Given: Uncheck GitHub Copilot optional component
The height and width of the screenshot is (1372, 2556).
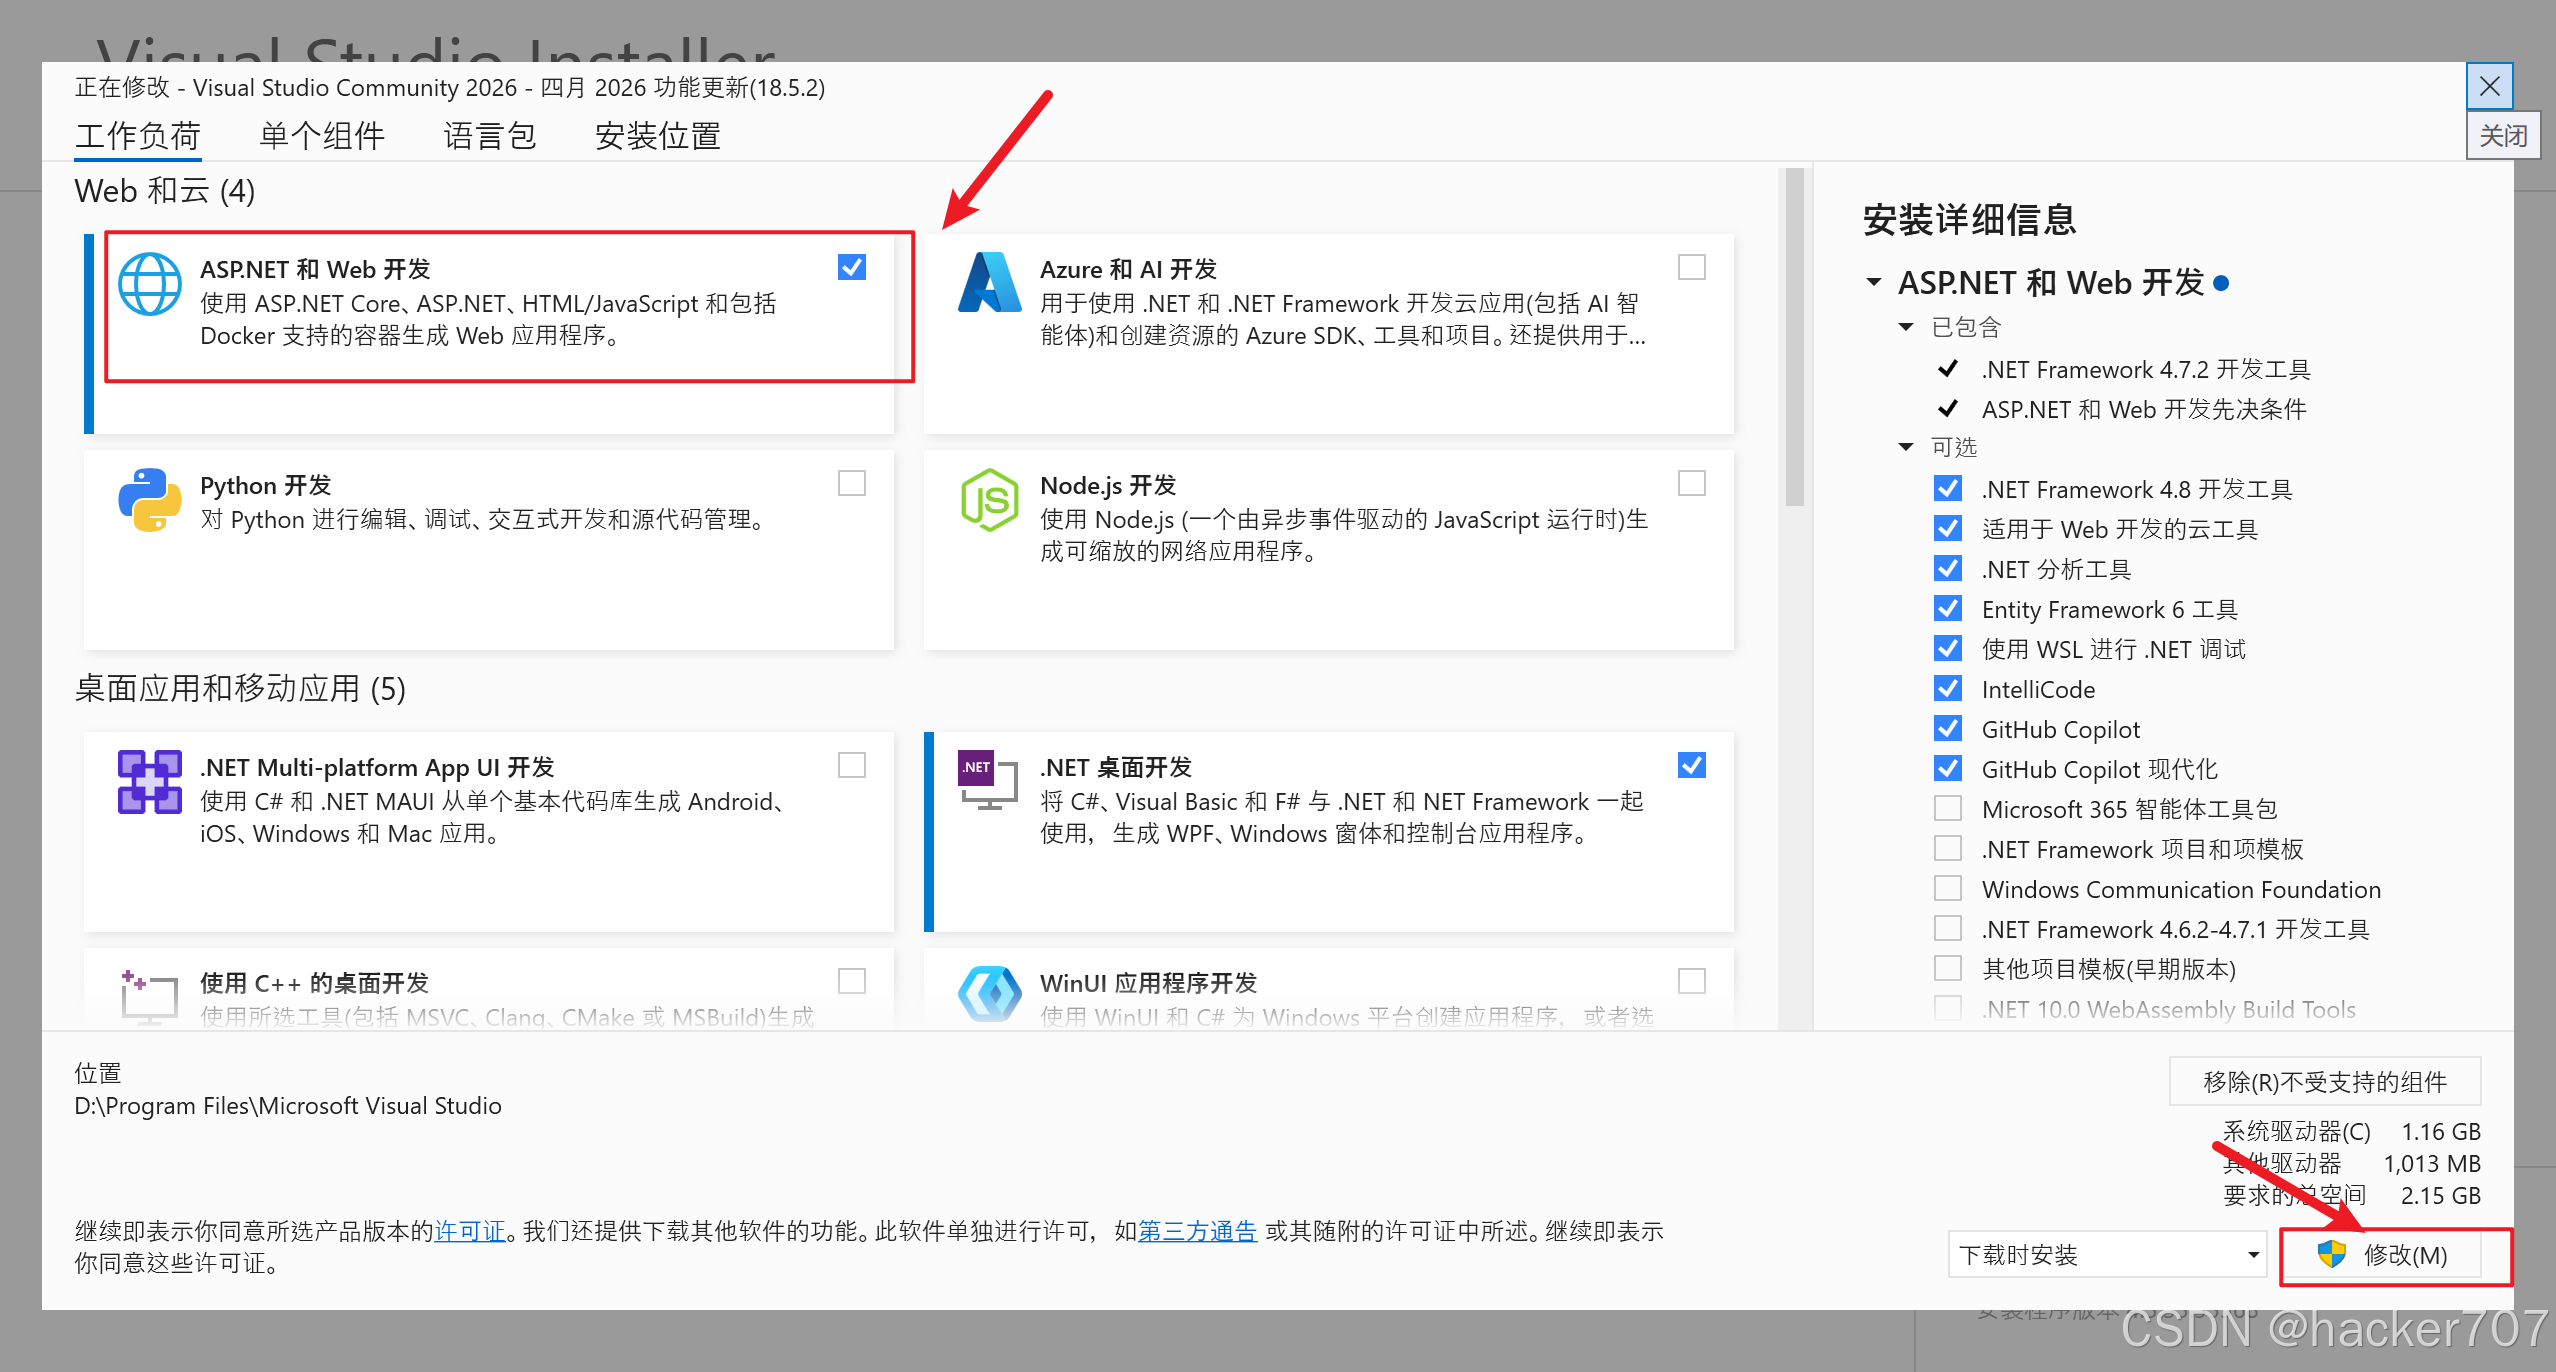Looking at the screenshot, I should click(1948, 728).
